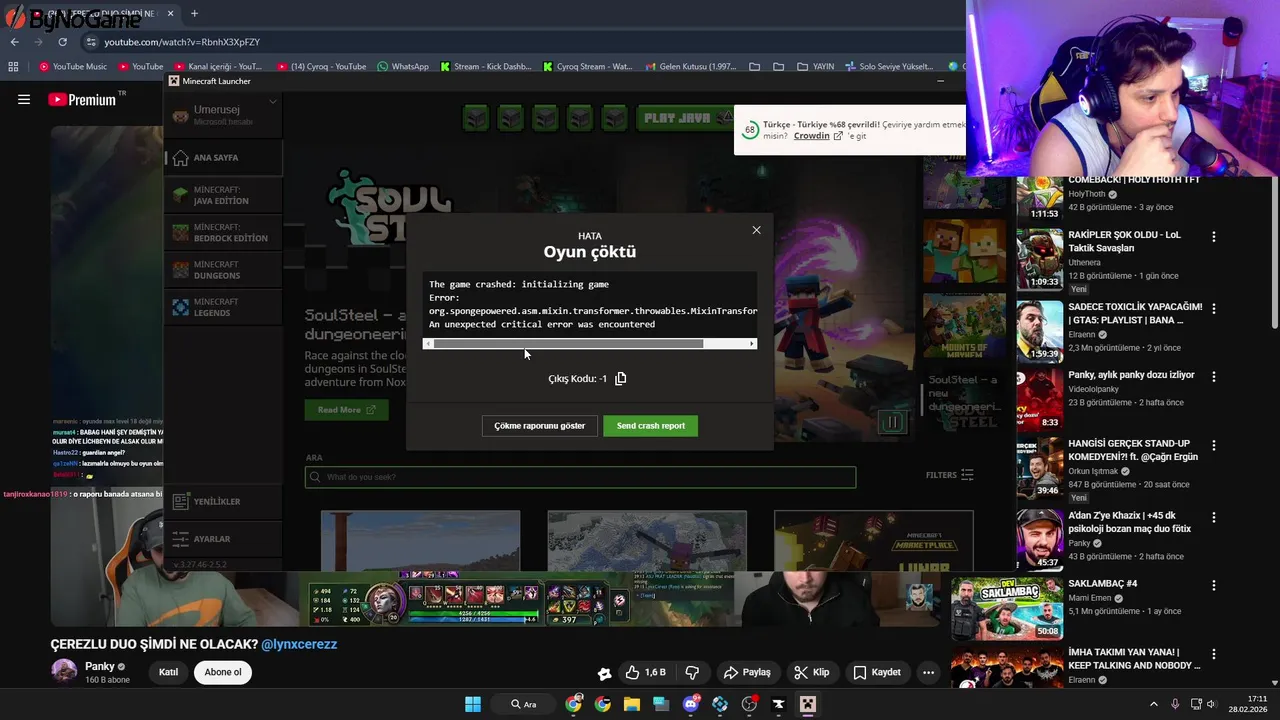Copy the exit code with clipboard icon
Viewport: 1280px width, 720px height.
[x=621, y=378]
